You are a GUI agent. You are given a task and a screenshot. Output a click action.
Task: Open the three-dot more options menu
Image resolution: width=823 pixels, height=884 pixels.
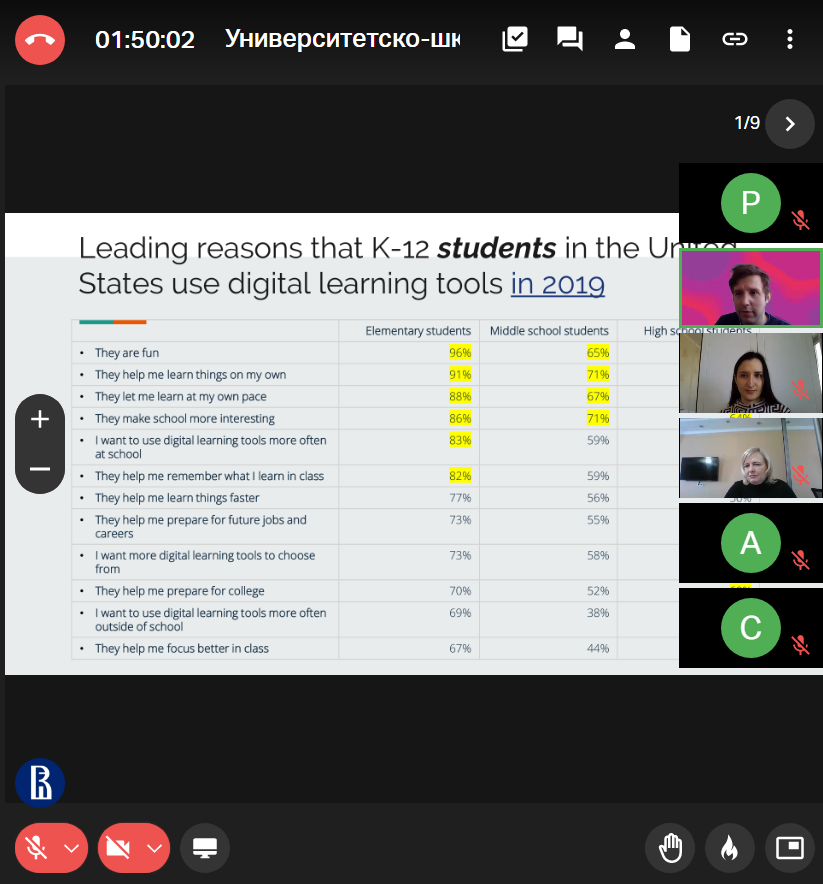790,39
